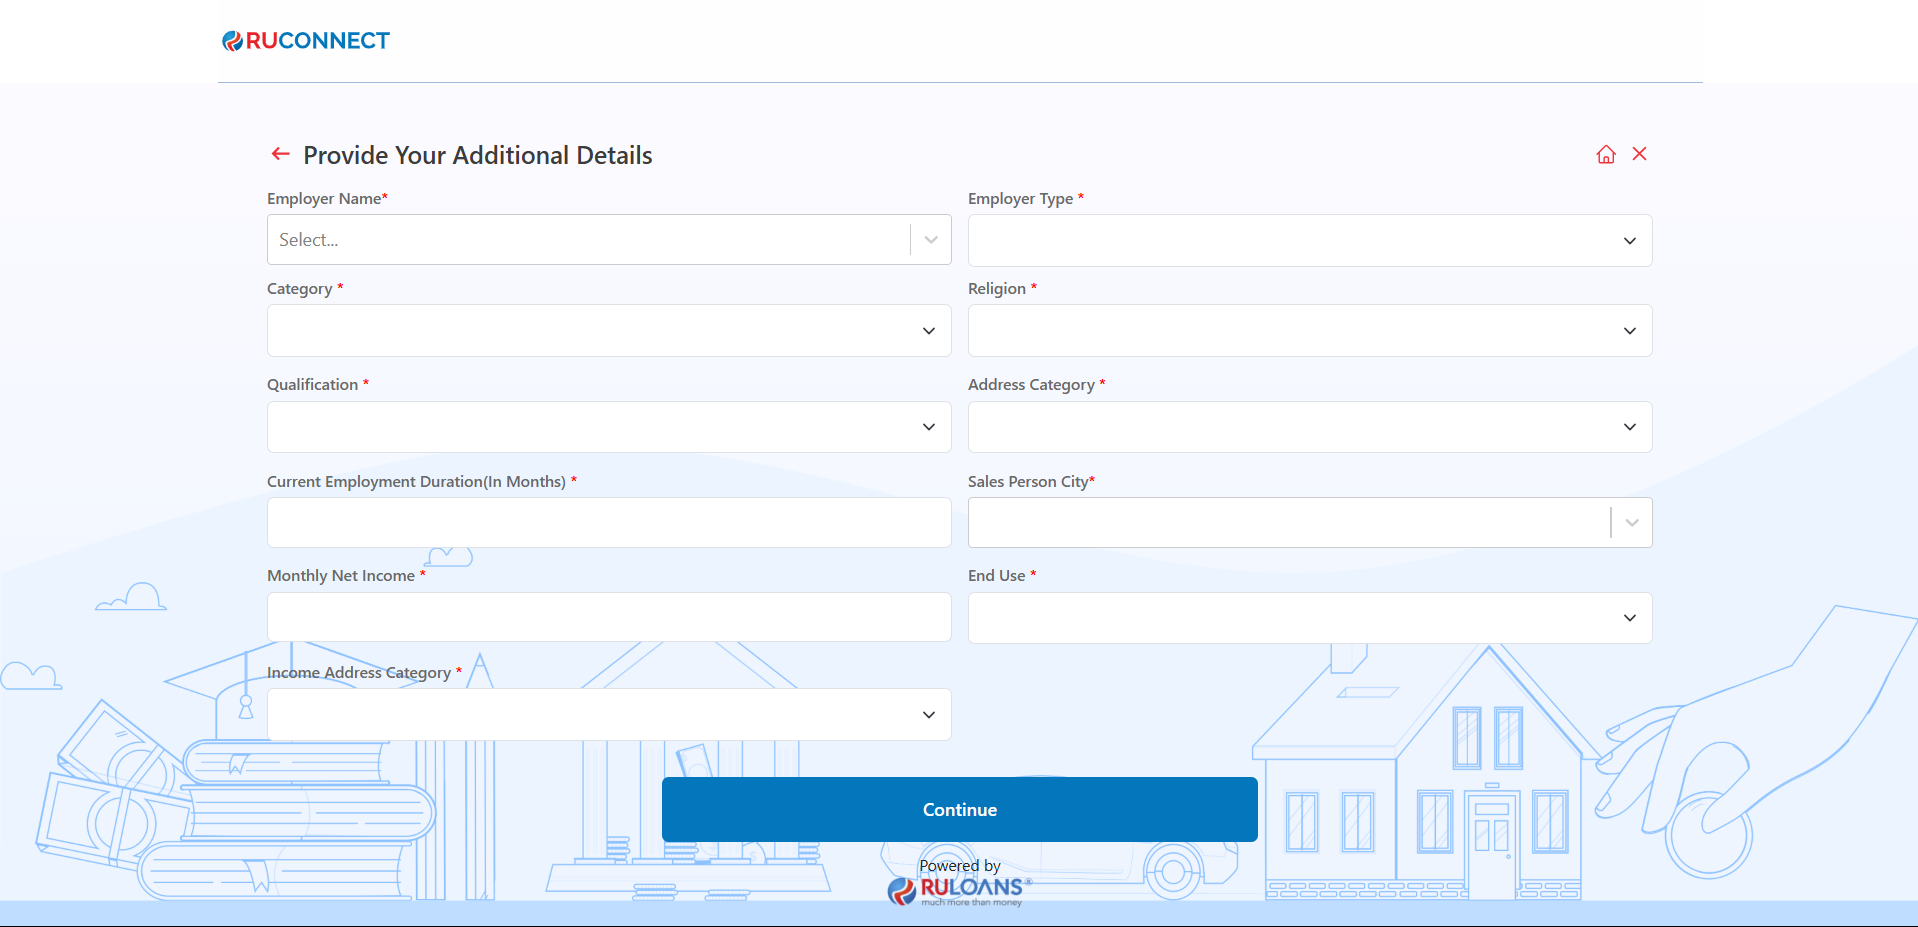Go to home via house icon
The height and width of the screenshot is (927, 1918).
tap(1605, 154)
